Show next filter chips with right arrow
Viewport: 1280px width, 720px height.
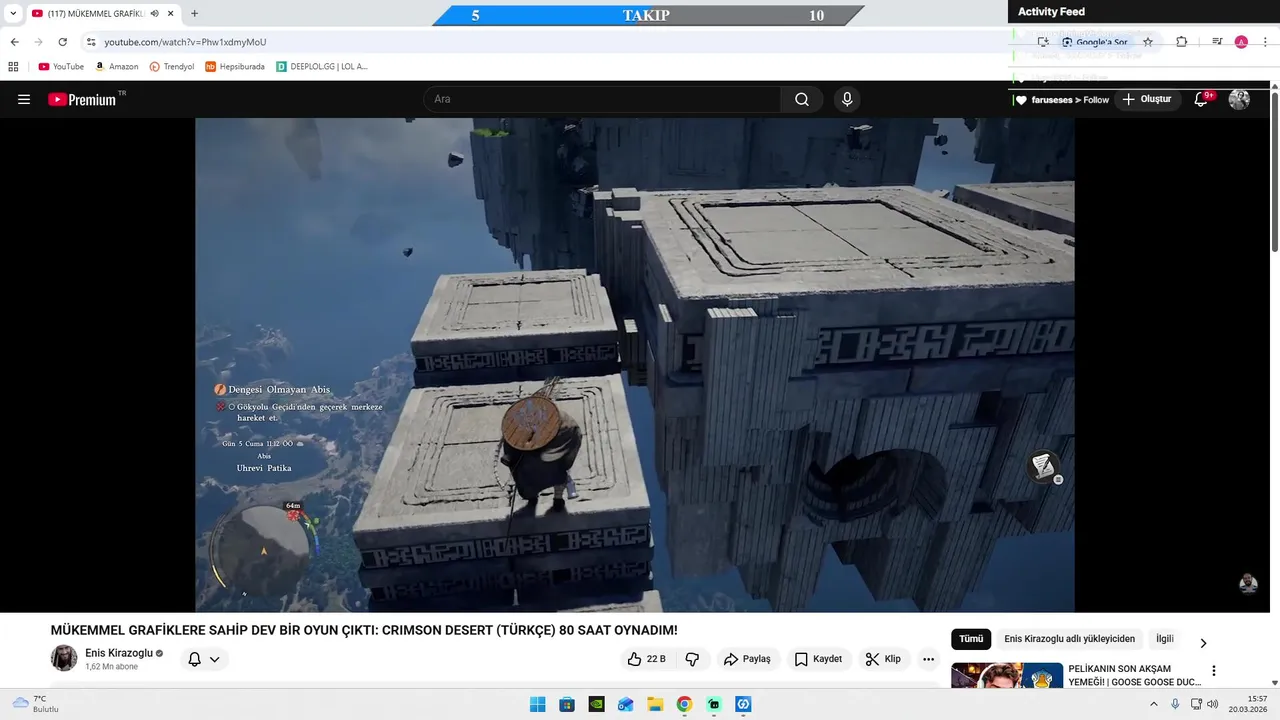(x=1203, y=642)
